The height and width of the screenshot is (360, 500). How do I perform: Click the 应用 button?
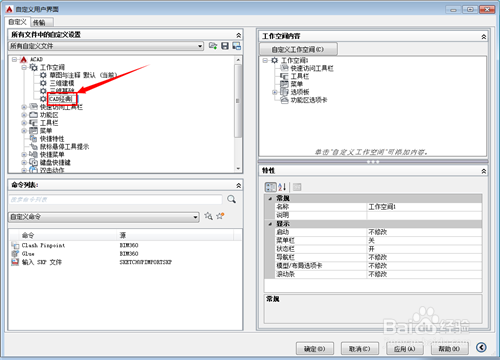[405, 349]
